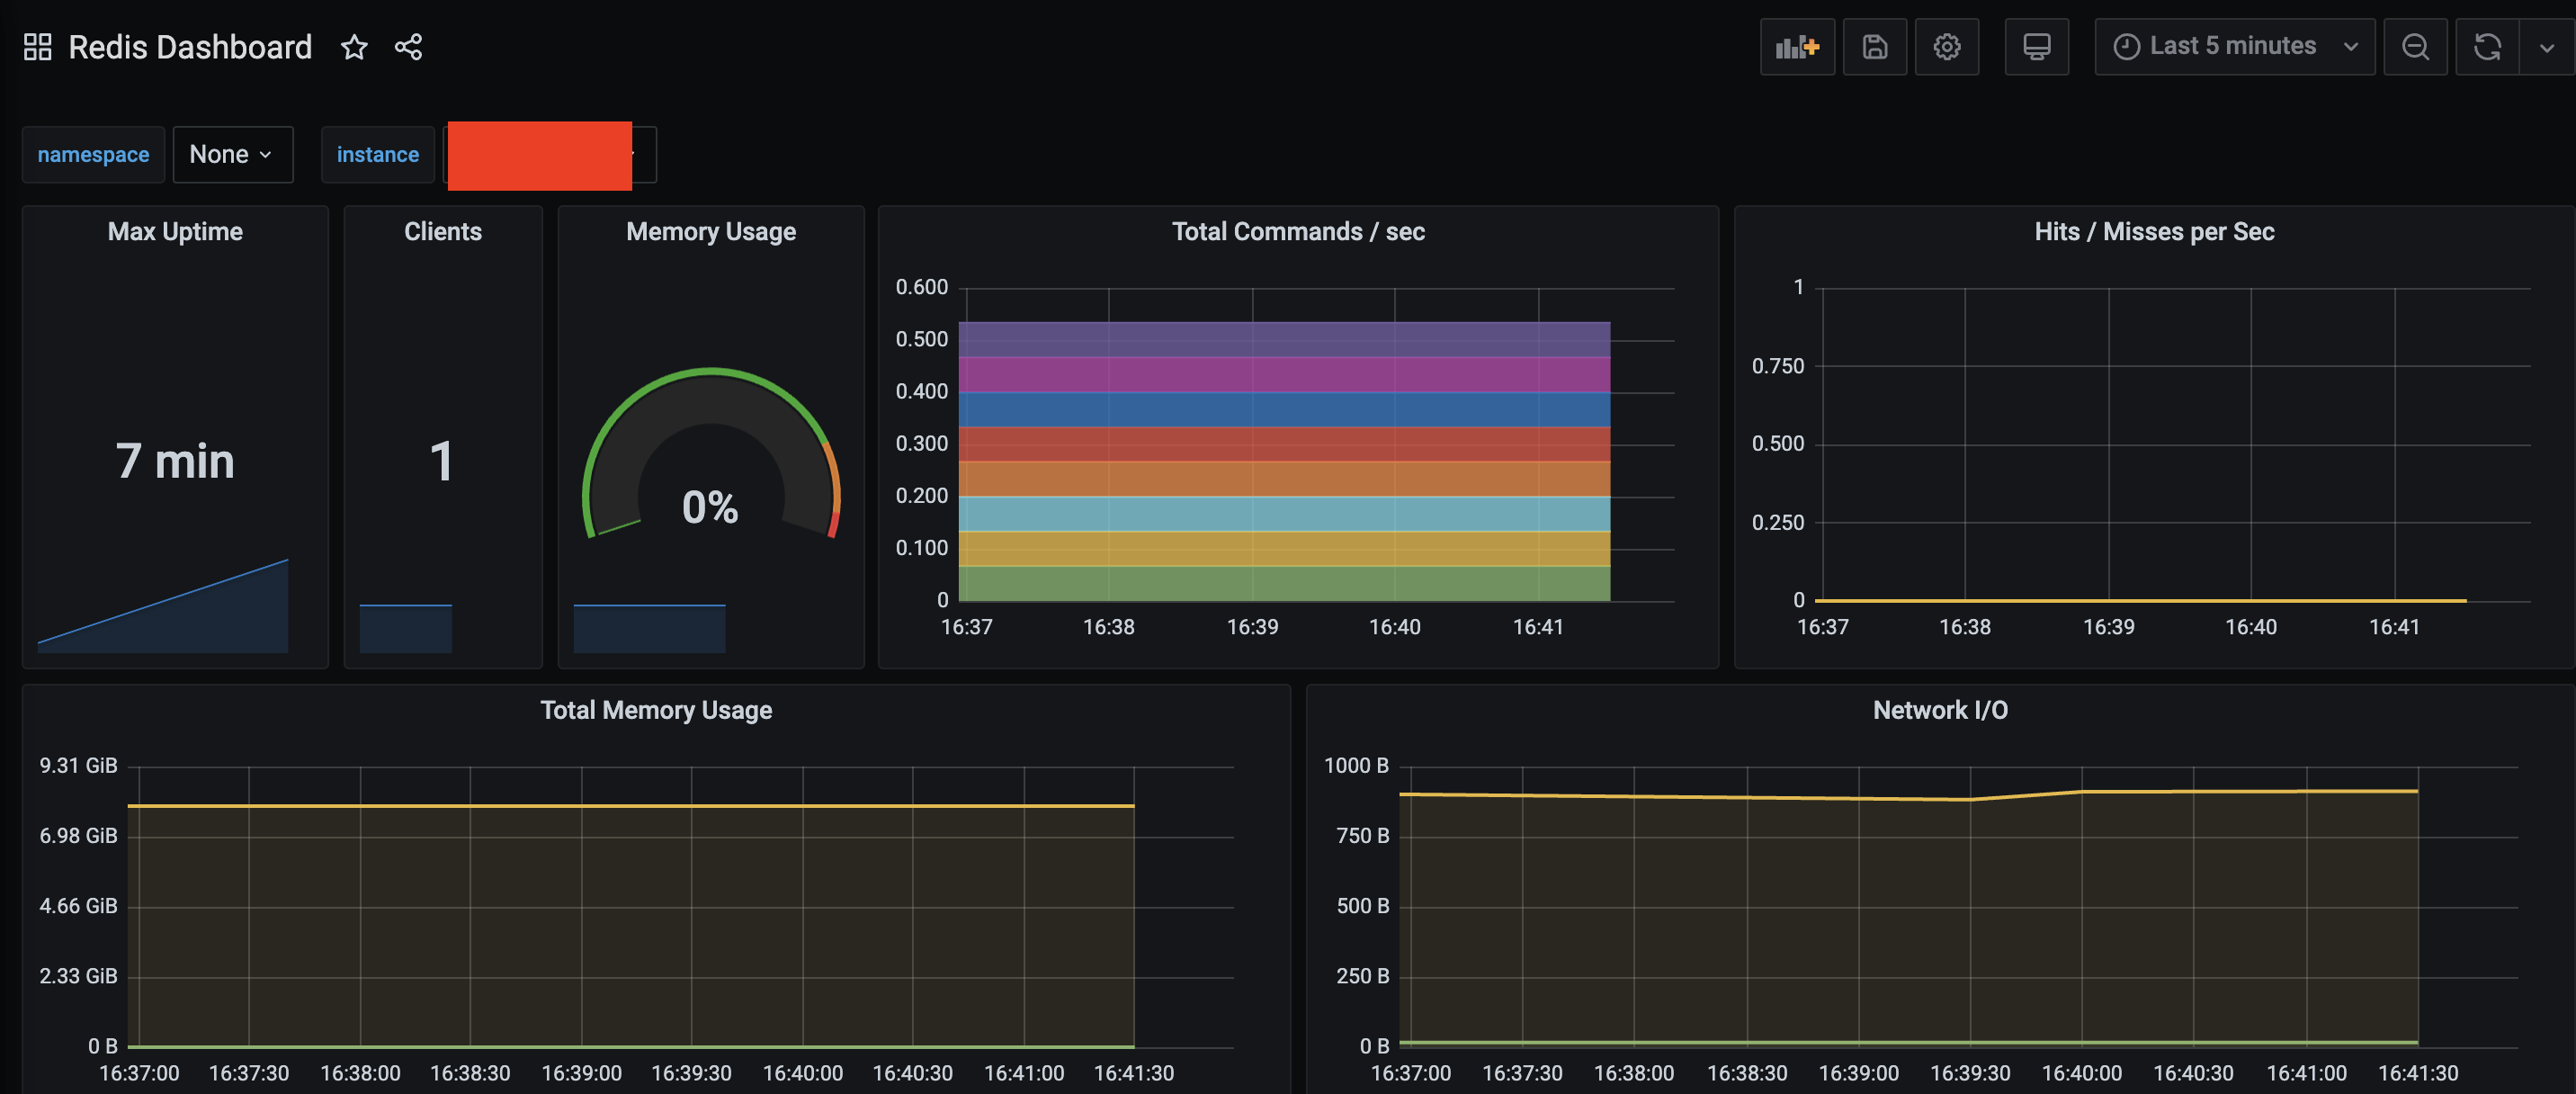
Task: Open the Network I/O panel title menu
Action: (1939, 710)
